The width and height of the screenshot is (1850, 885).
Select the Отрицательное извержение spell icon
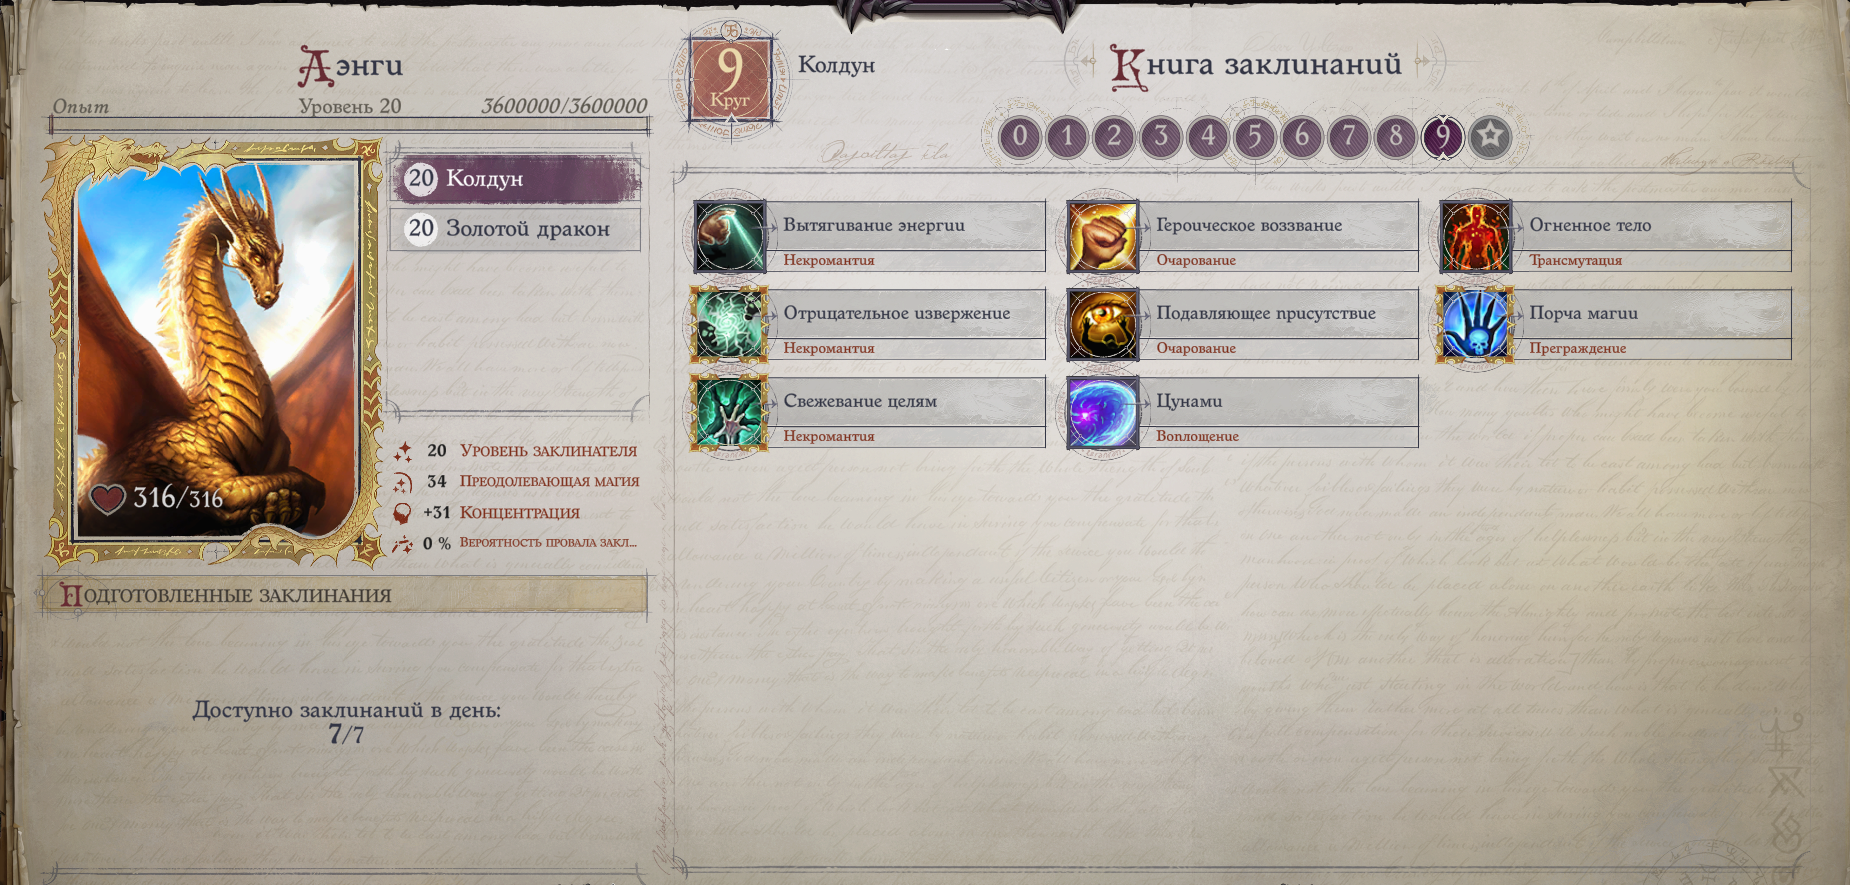tap(730, 325)
